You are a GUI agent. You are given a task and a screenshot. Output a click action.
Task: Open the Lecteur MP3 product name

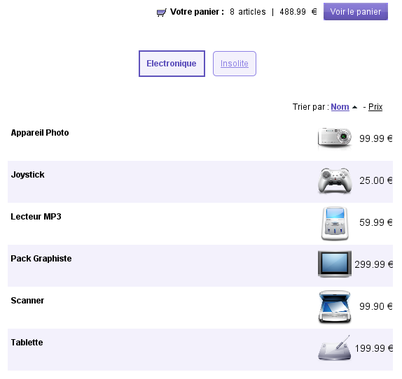pos(36,217)
